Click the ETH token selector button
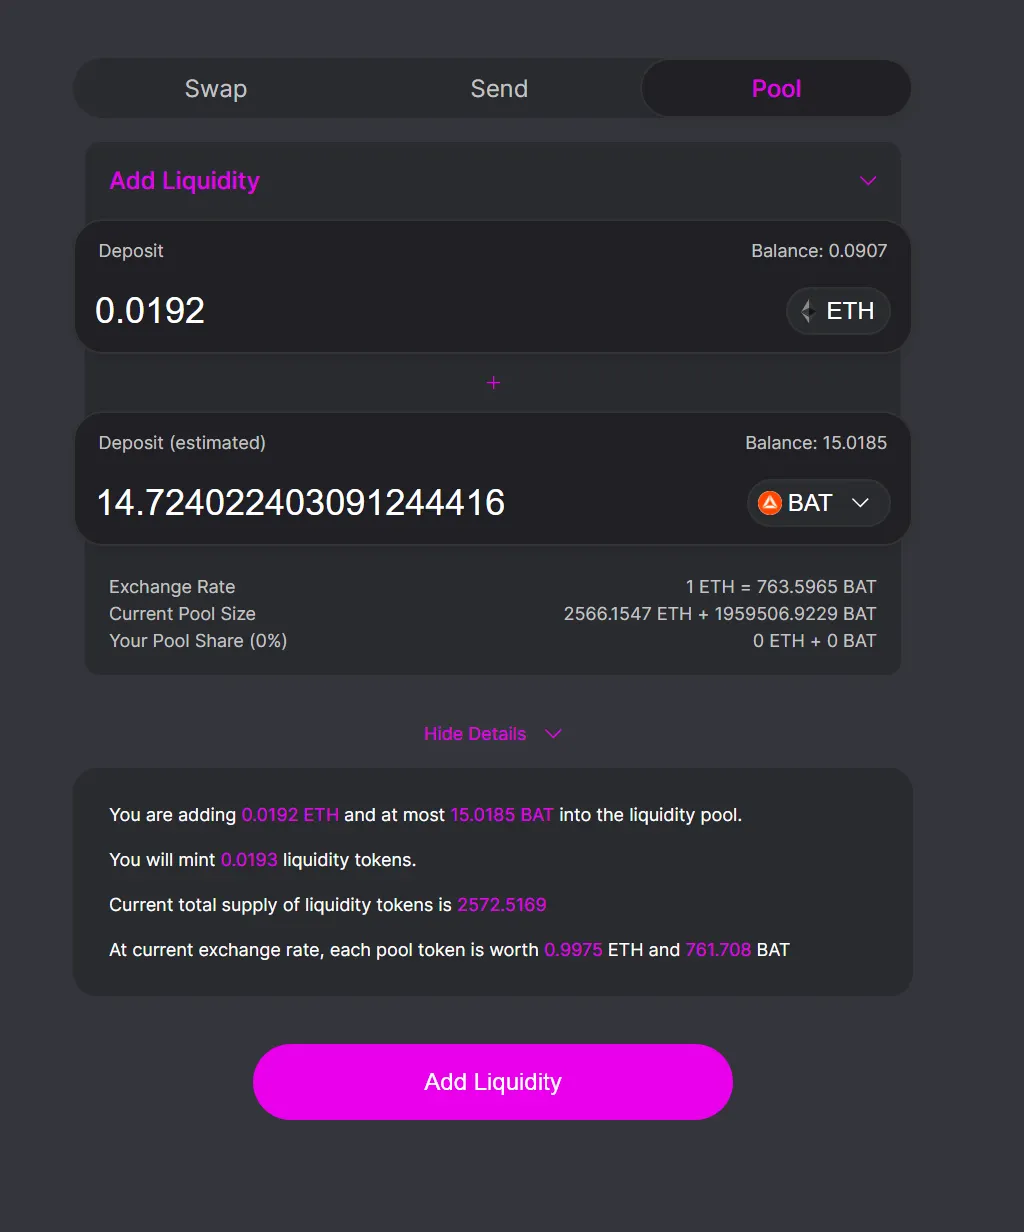The image size is (1024, 1232). click(x=838, y=311)
